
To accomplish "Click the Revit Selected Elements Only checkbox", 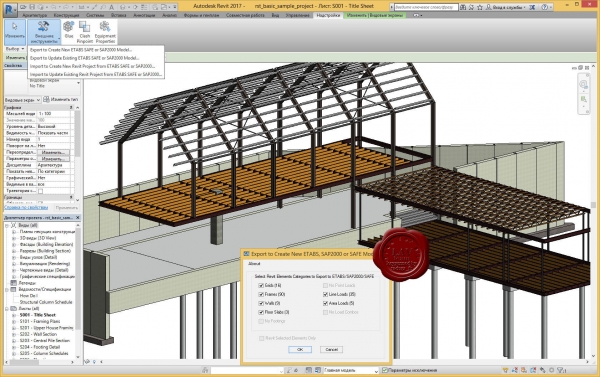I will [x=262, y=338].
